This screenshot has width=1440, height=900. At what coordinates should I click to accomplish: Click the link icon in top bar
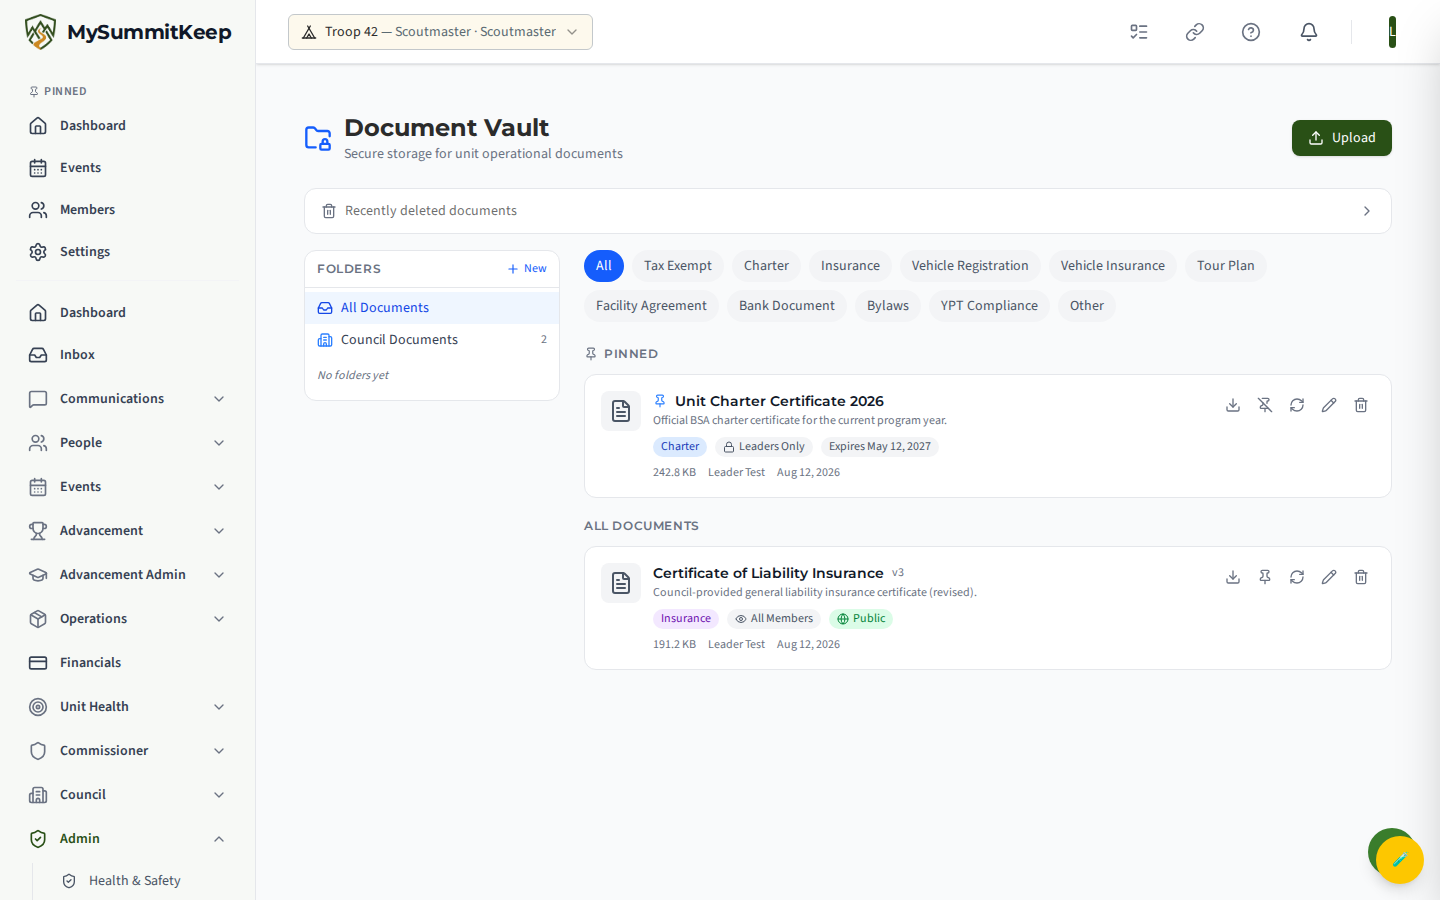[x=1195, y=32]
